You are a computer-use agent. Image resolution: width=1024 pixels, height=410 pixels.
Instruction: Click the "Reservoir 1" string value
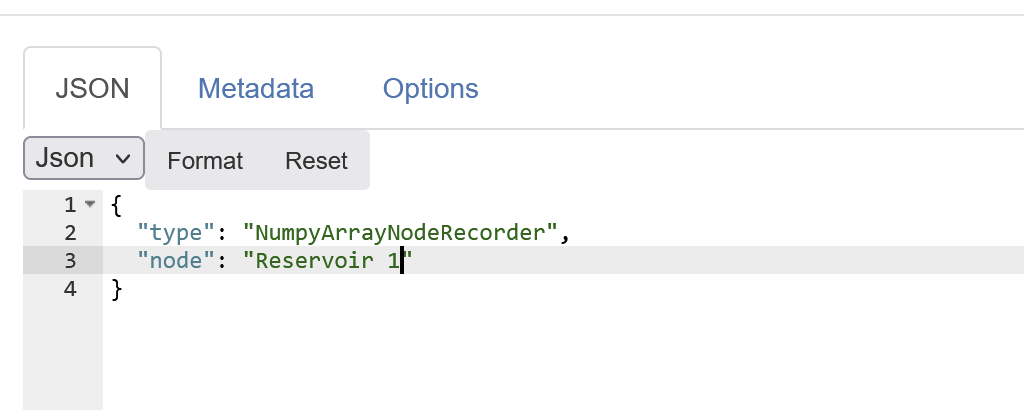pyautogui.click(x=328, y=261)
